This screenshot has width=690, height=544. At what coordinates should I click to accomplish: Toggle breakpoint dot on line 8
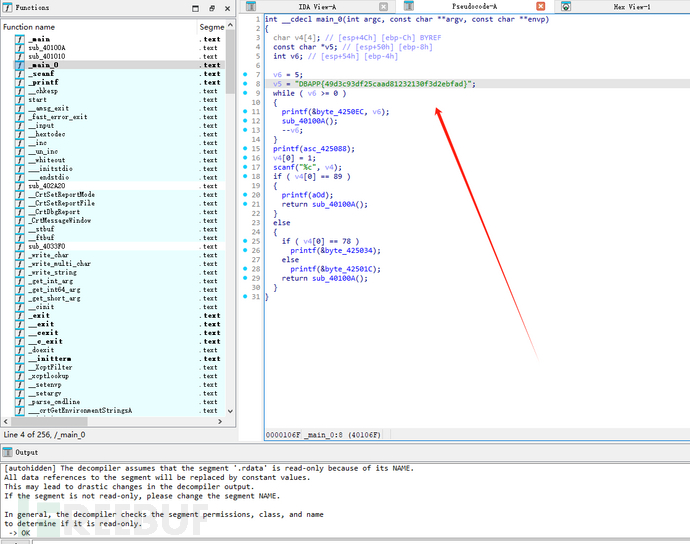tap(246, 84)
